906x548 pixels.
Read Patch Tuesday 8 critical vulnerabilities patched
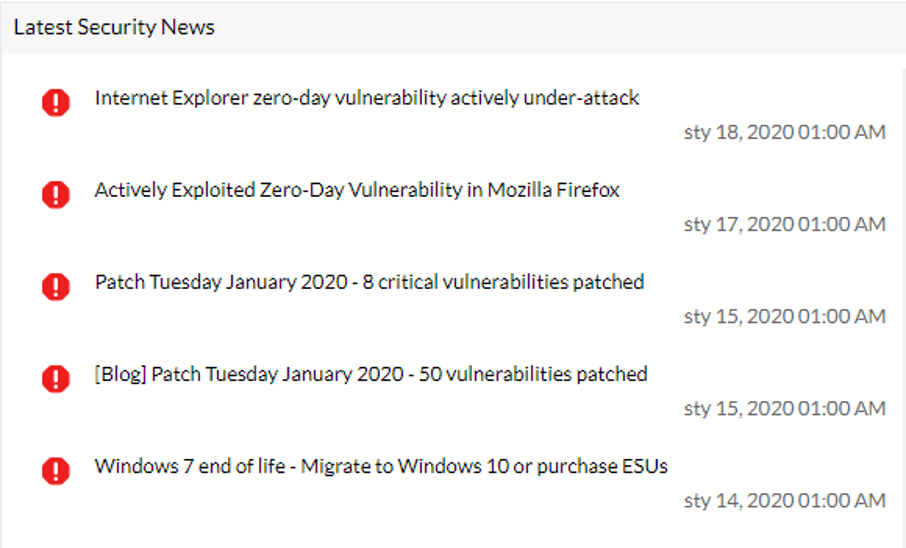point(368,282)
